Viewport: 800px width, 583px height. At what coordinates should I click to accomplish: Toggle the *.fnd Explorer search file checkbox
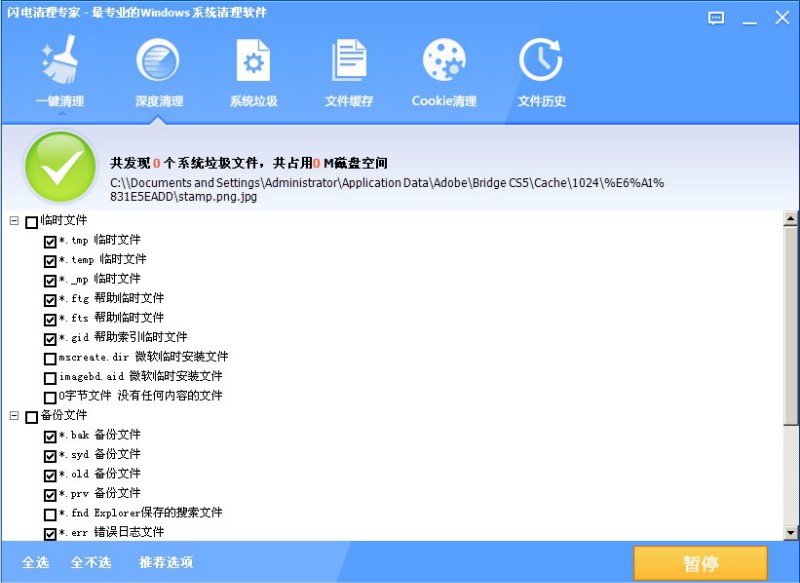[x=50, y=515]
